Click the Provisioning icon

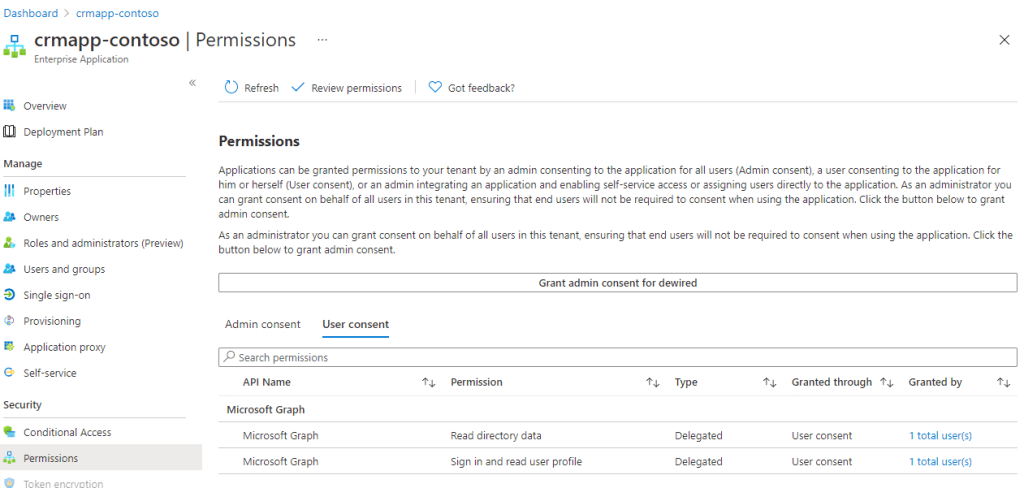pyautogui.click(x=10, y=321)
